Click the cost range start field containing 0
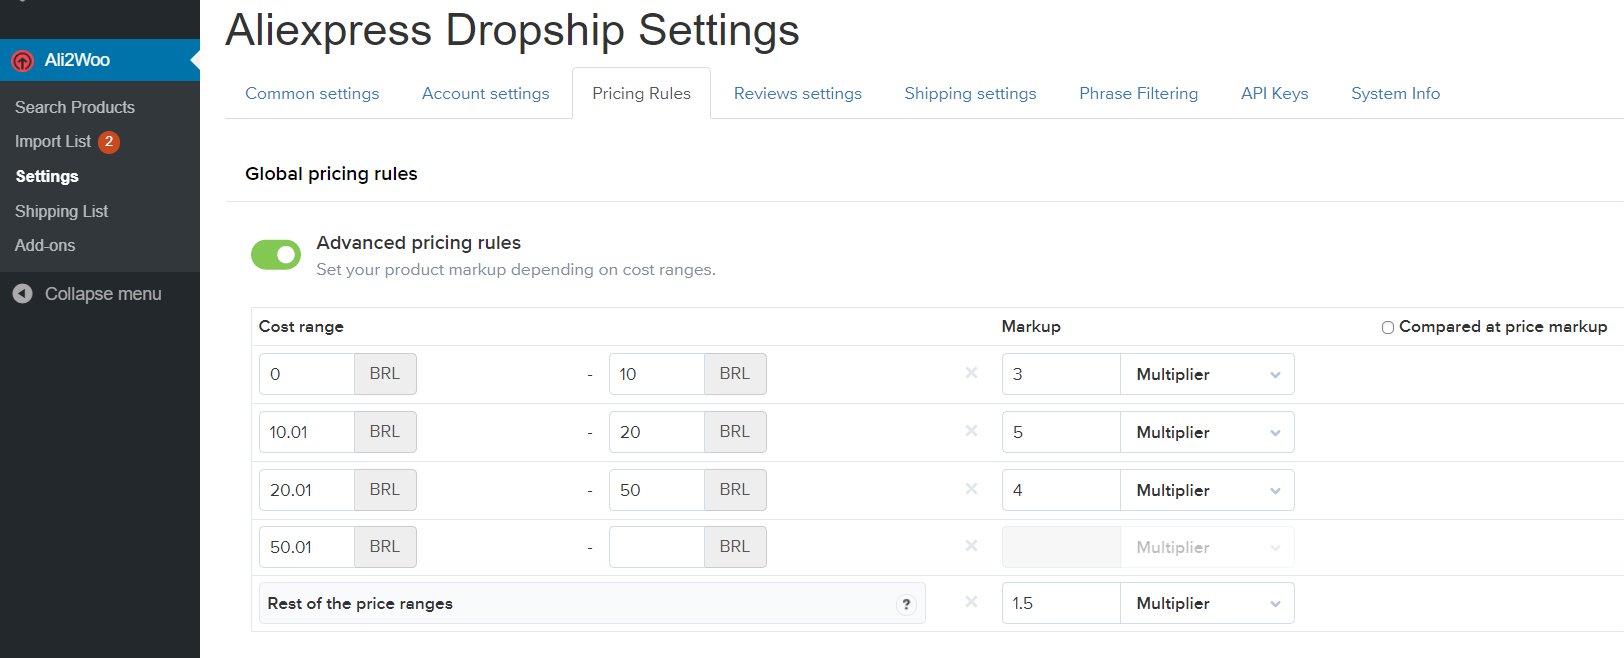This screenshot has width=1624, height=658. [307, 374]
